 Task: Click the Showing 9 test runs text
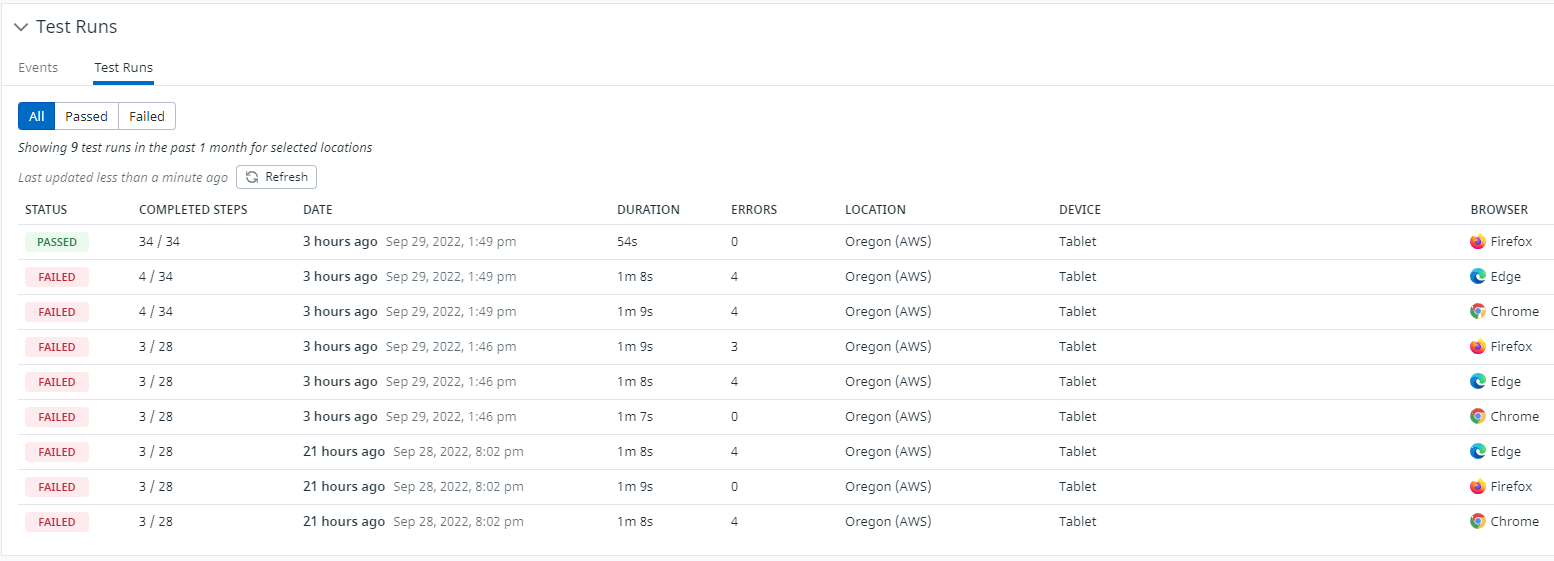point(195,148)
